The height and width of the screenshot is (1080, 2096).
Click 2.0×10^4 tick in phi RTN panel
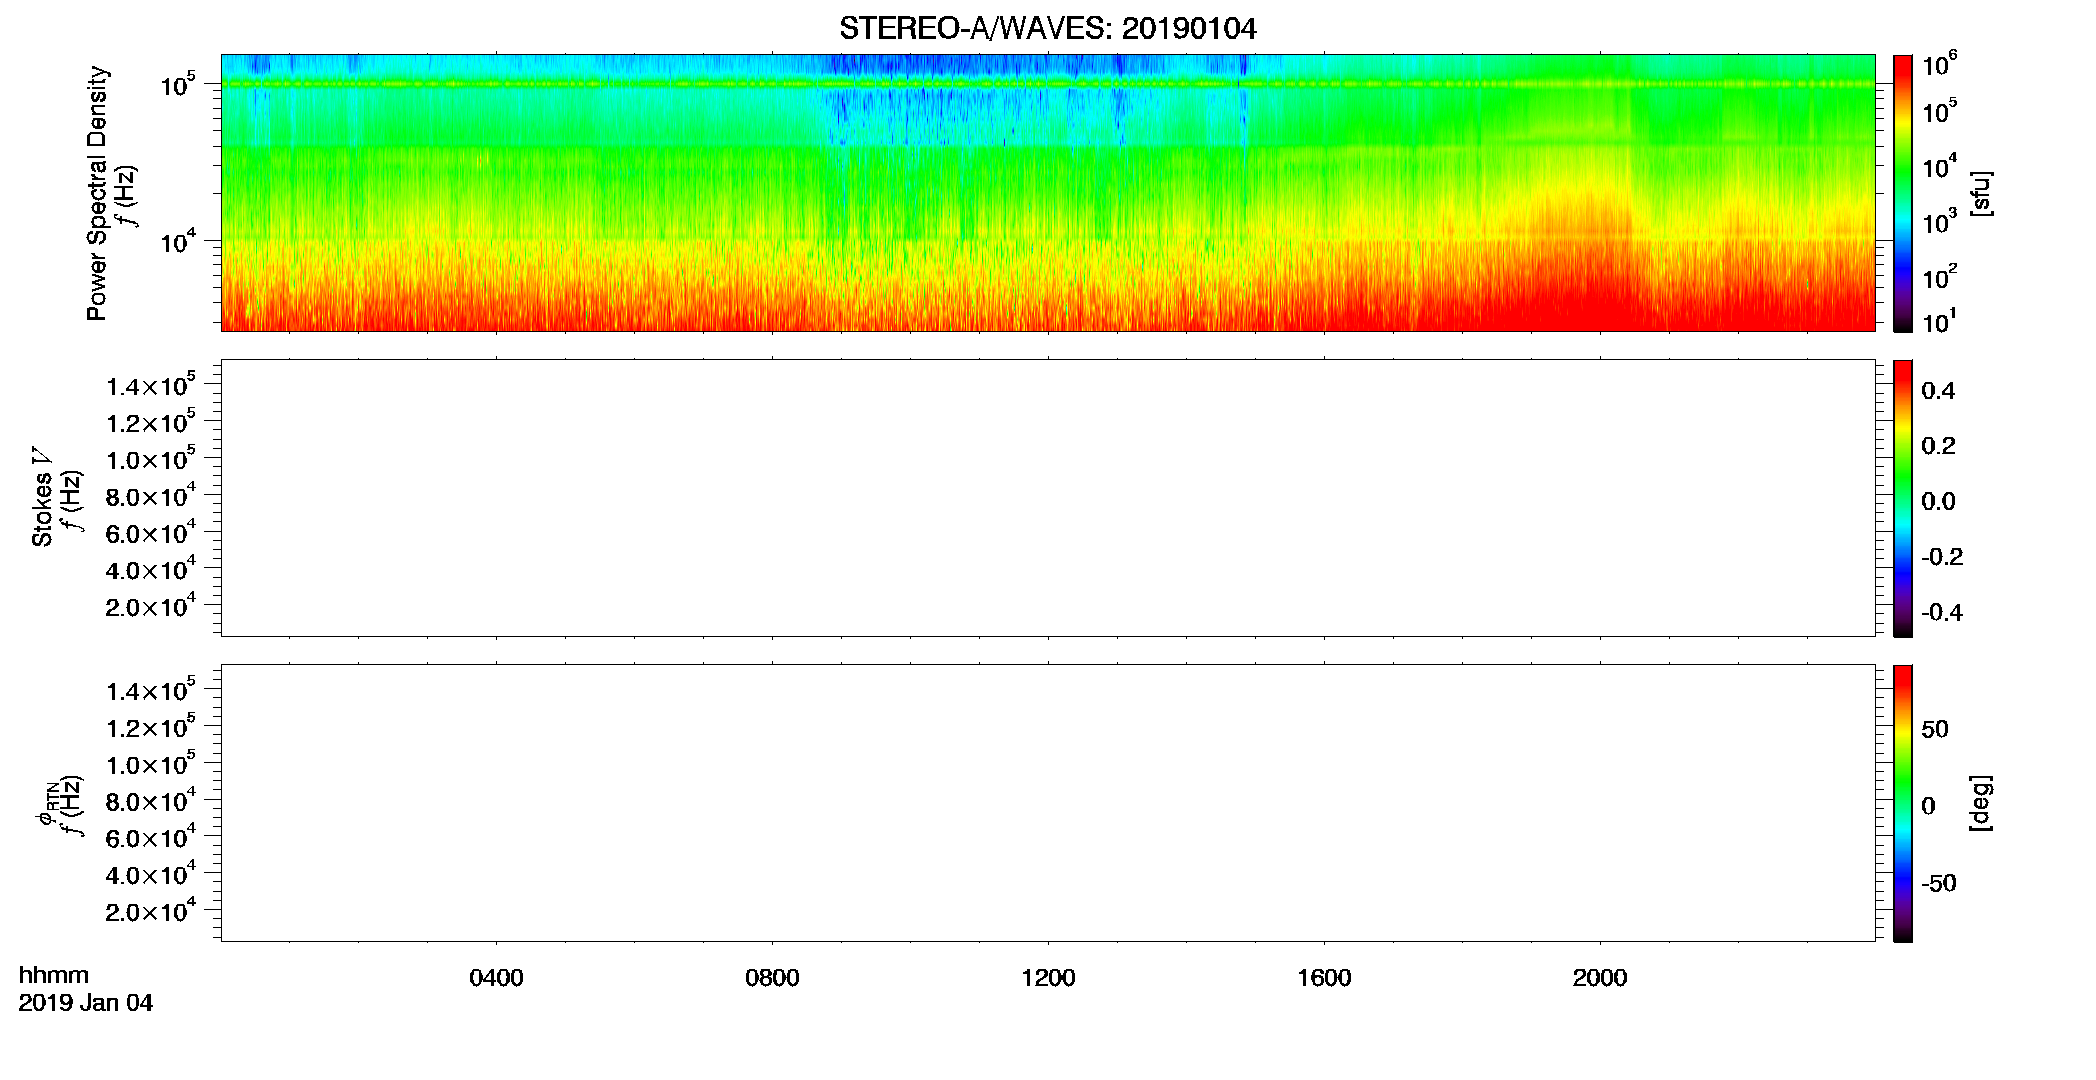click(x=151, y=910)
